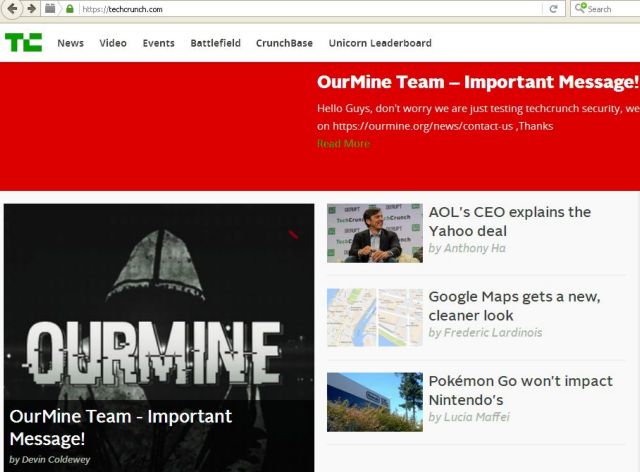Click the TechCrunch TC logo
The image size is (640, 472).
24,42
